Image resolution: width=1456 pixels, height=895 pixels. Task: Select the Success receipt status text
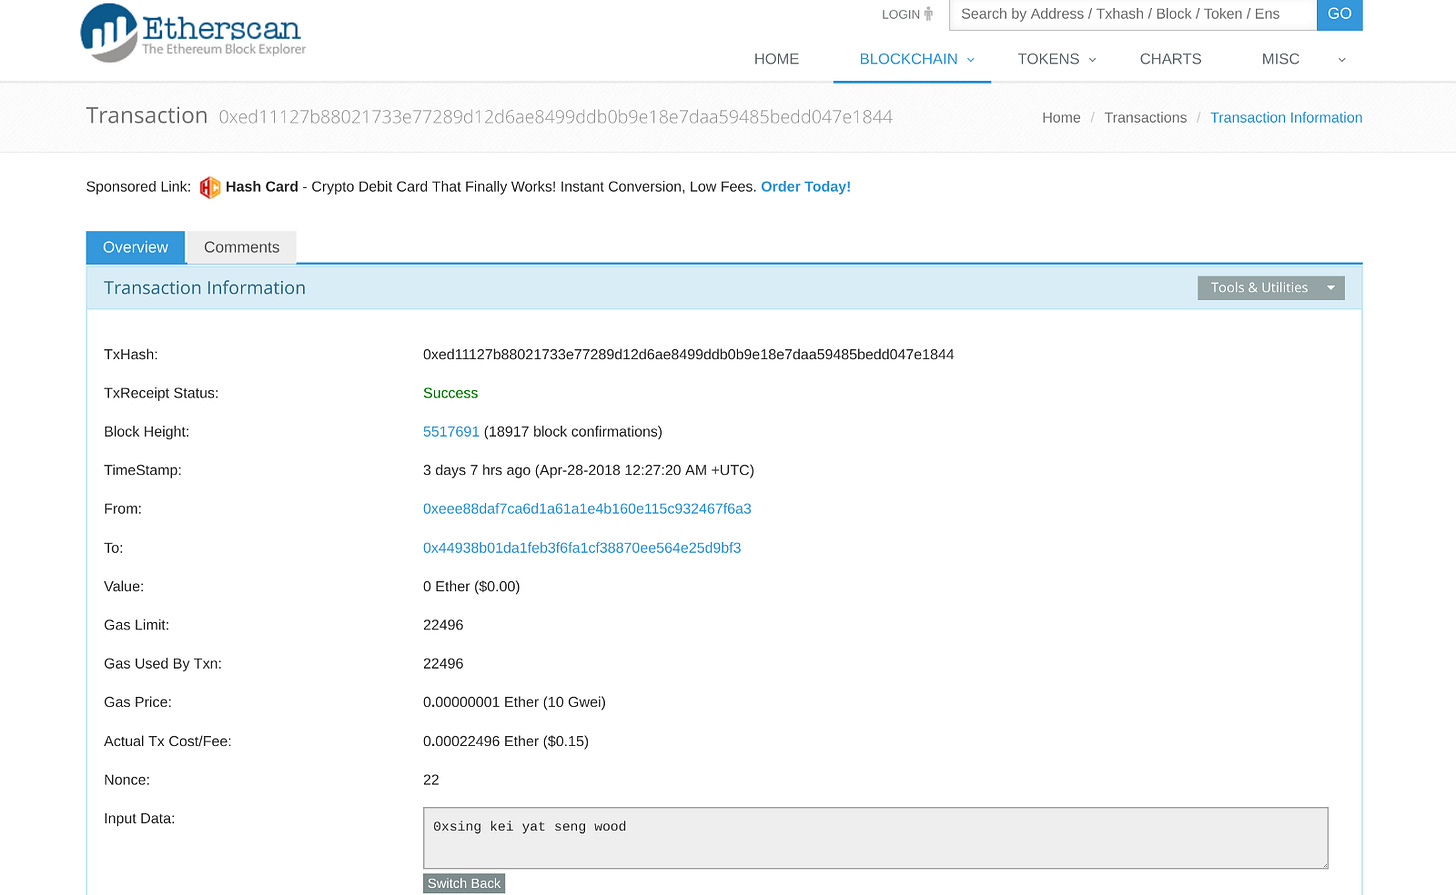coord(450,394)
